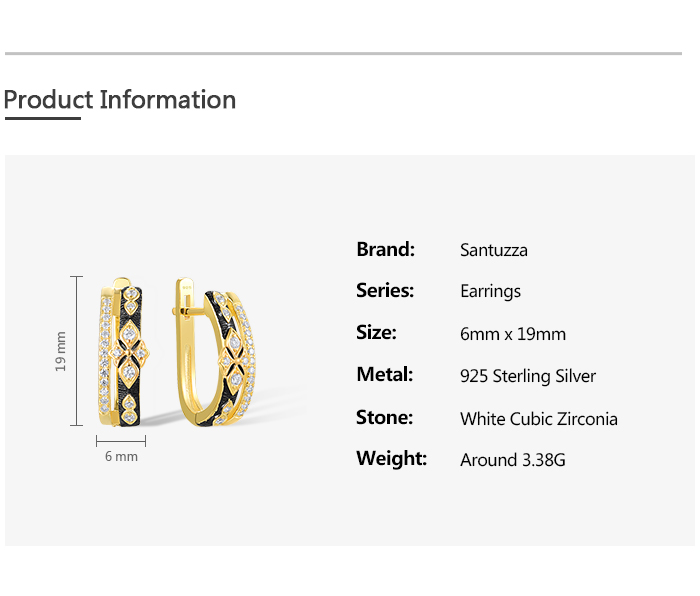Click the 6mm x 19mm size value
This screenshot has height=596, width=700.
(513, 334)
